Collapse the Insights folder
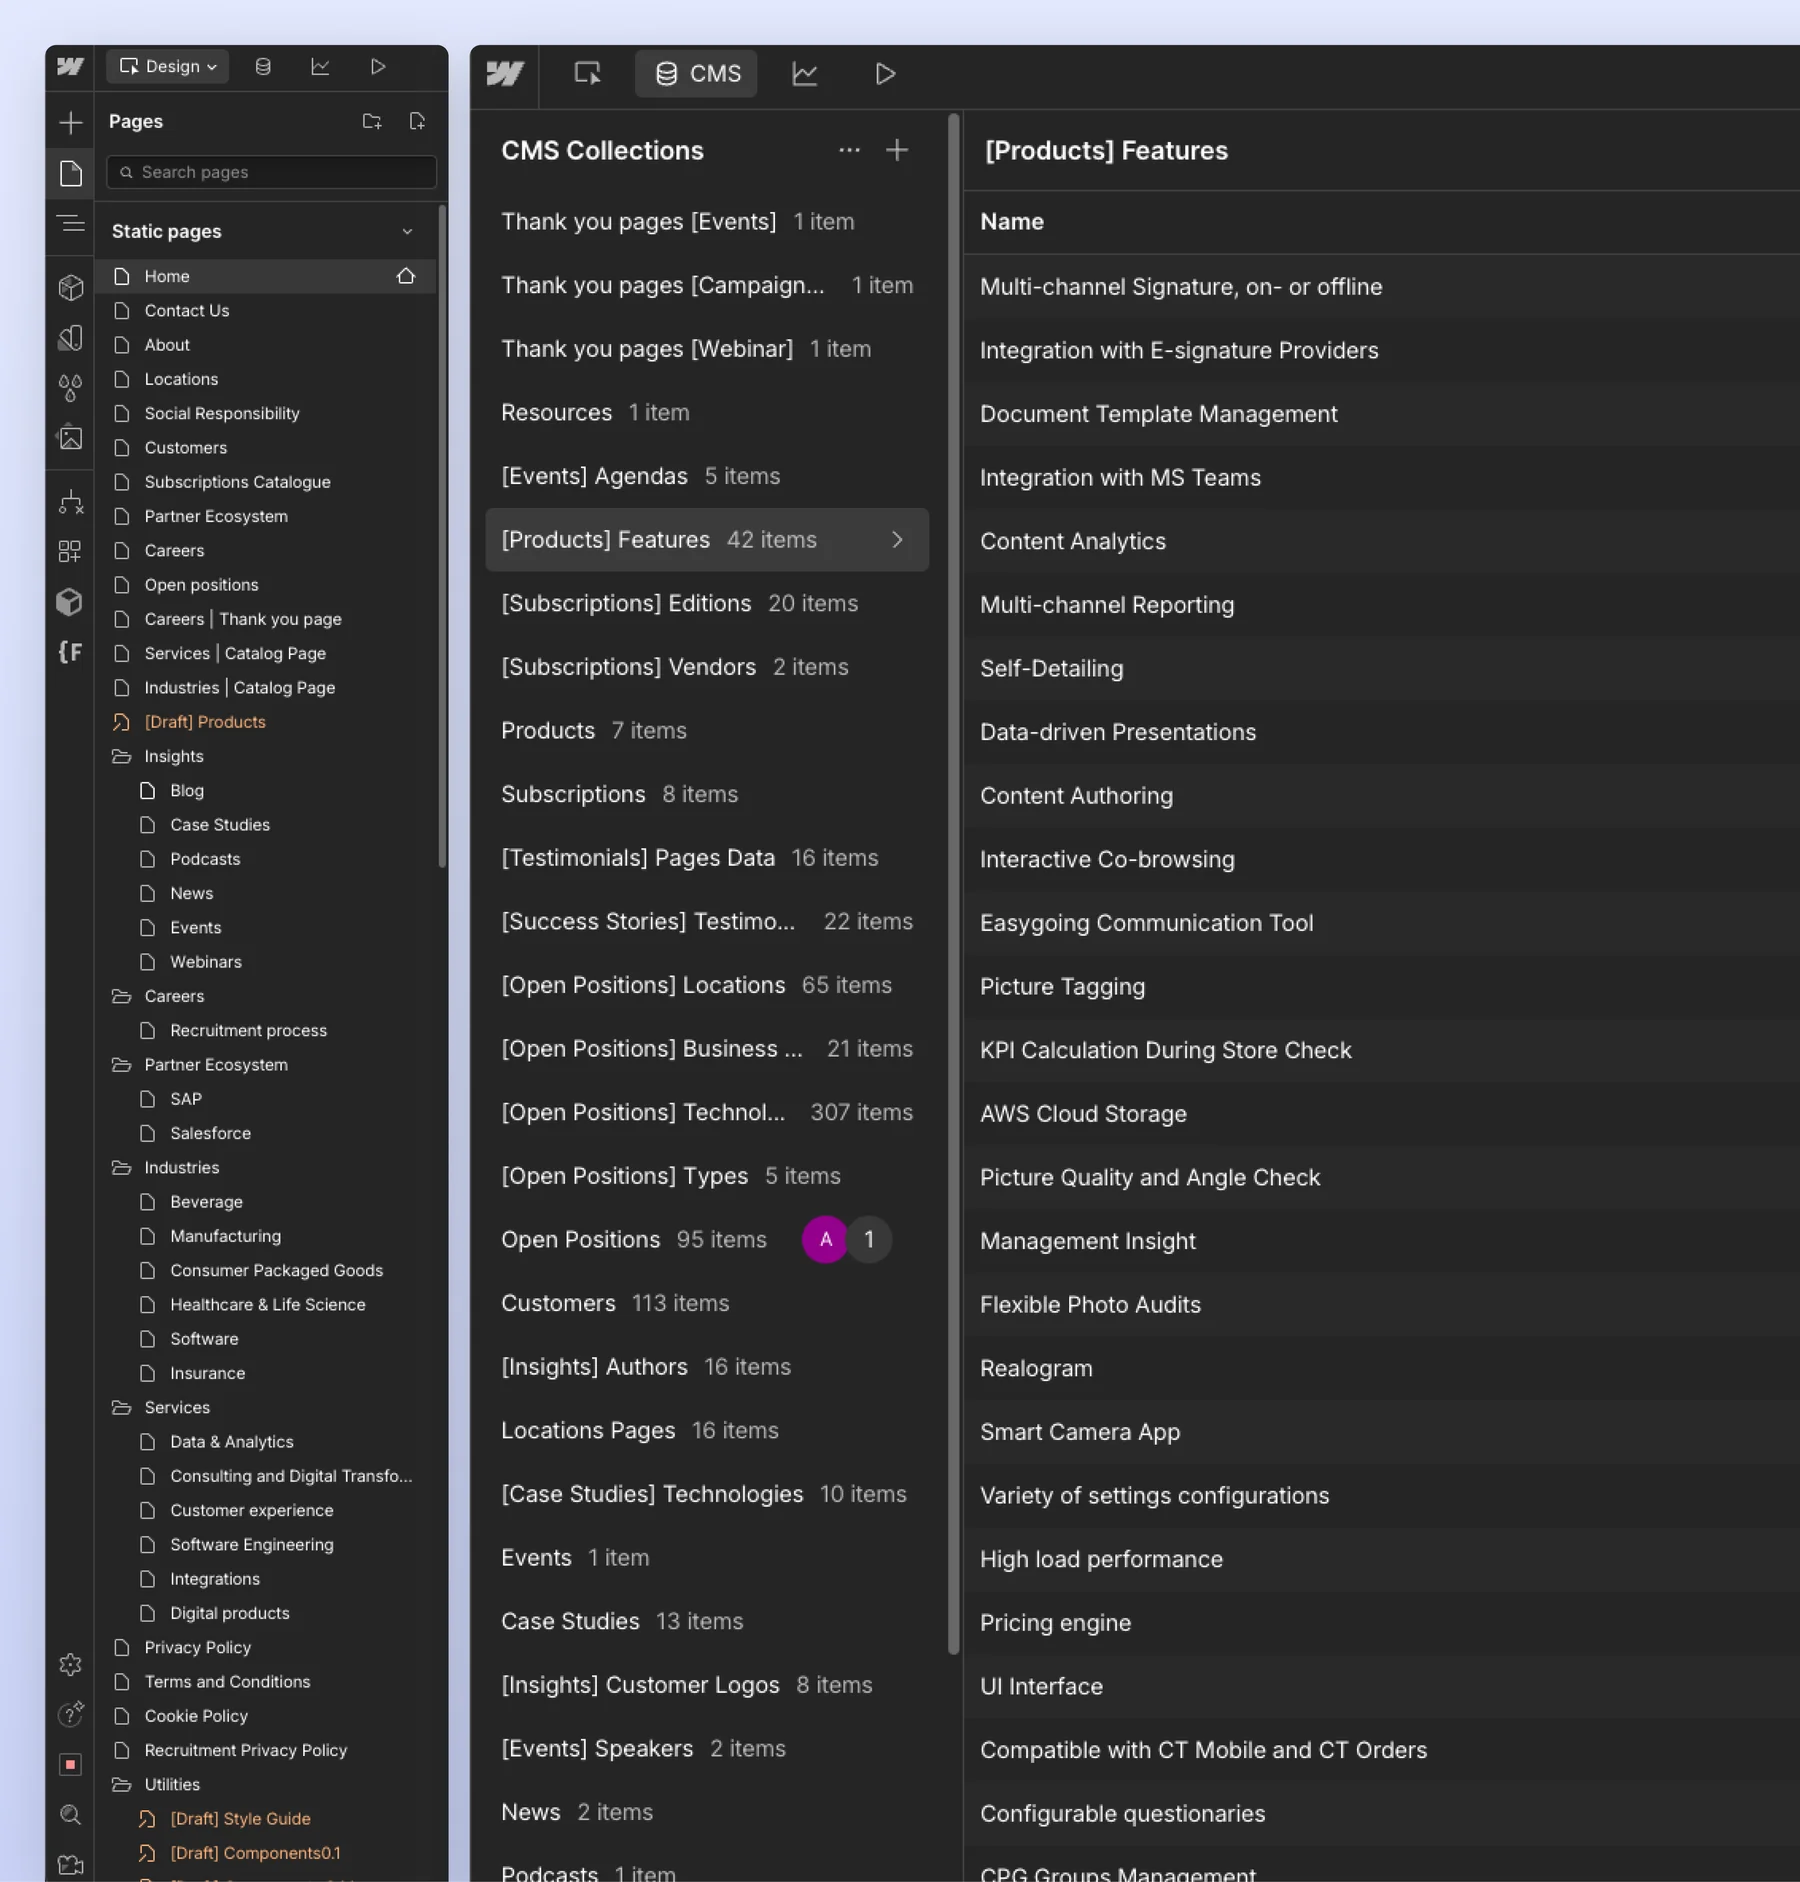 coord(122,756)
